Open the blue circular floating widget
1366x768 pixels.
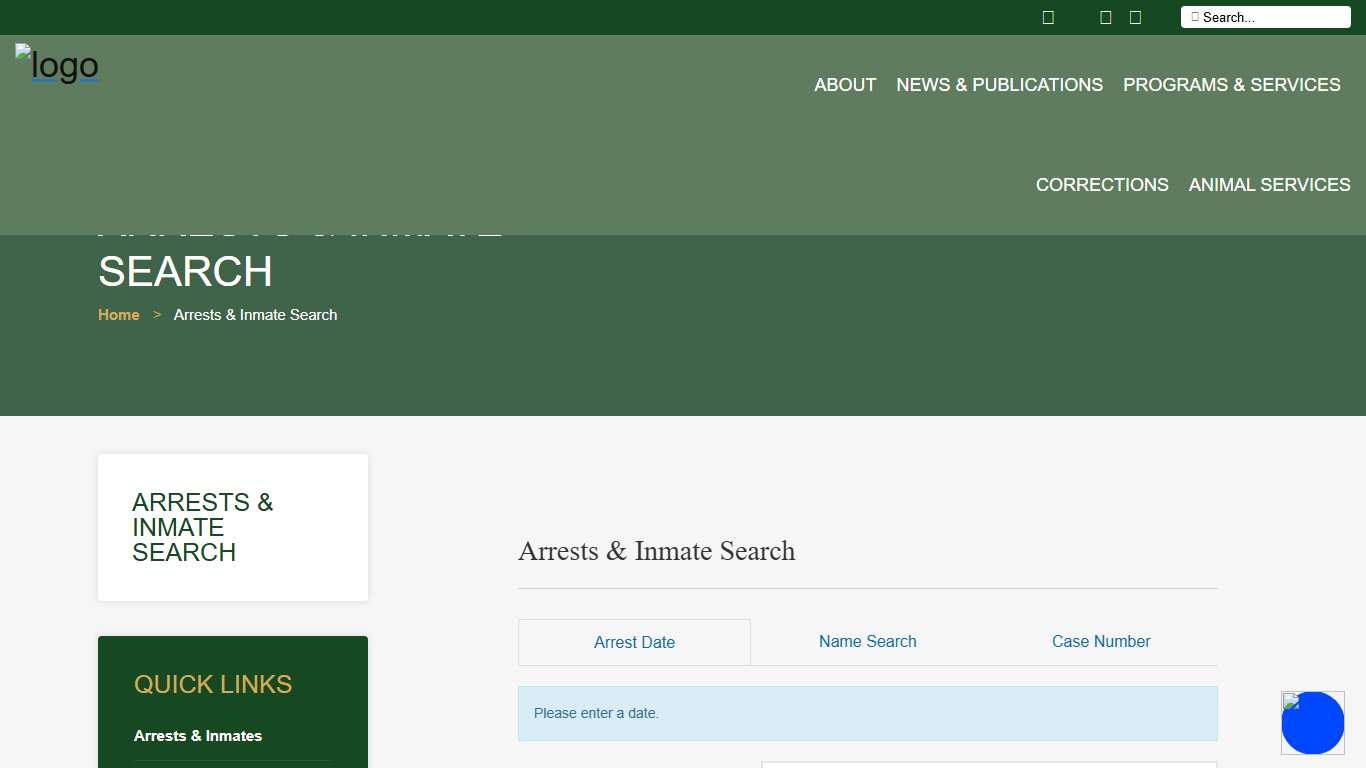(x=1312, y=723)
